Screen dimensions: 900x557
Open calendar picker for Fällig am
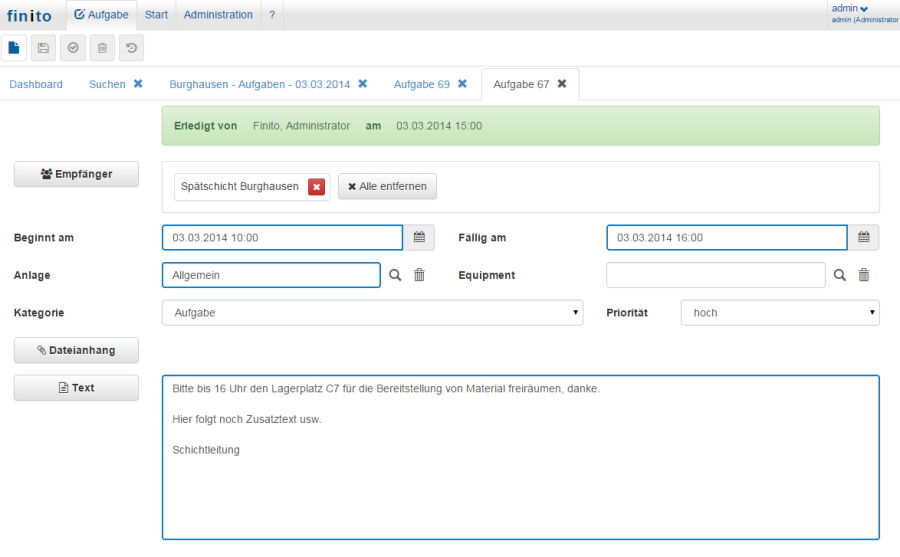[x=864, y=238]
